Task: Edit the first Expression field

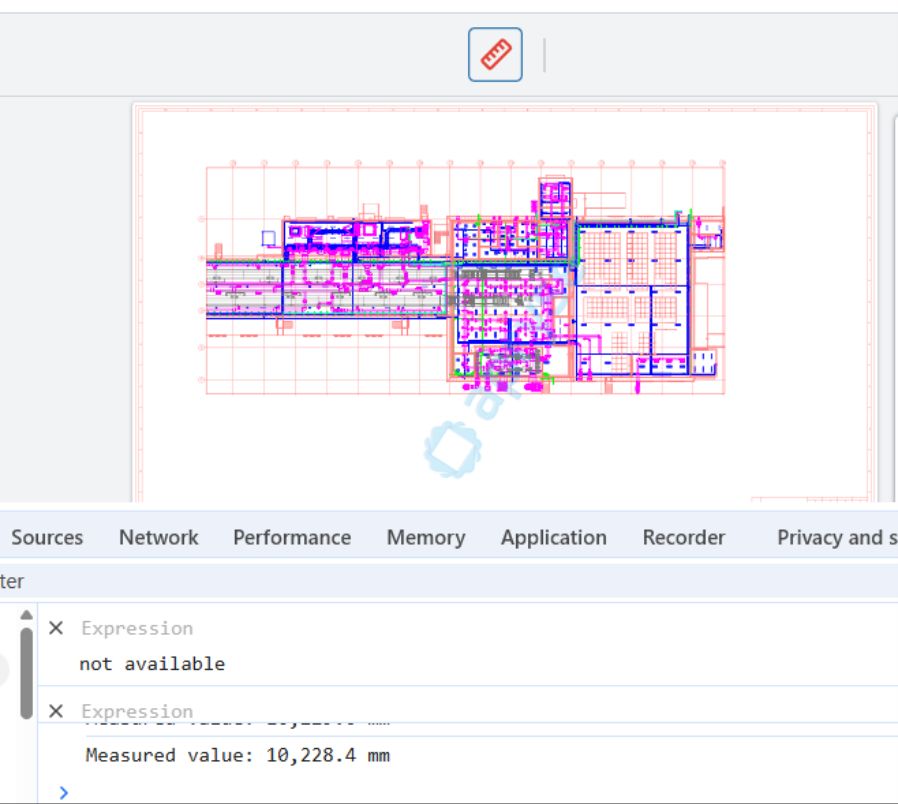Action: click(137, 628)
